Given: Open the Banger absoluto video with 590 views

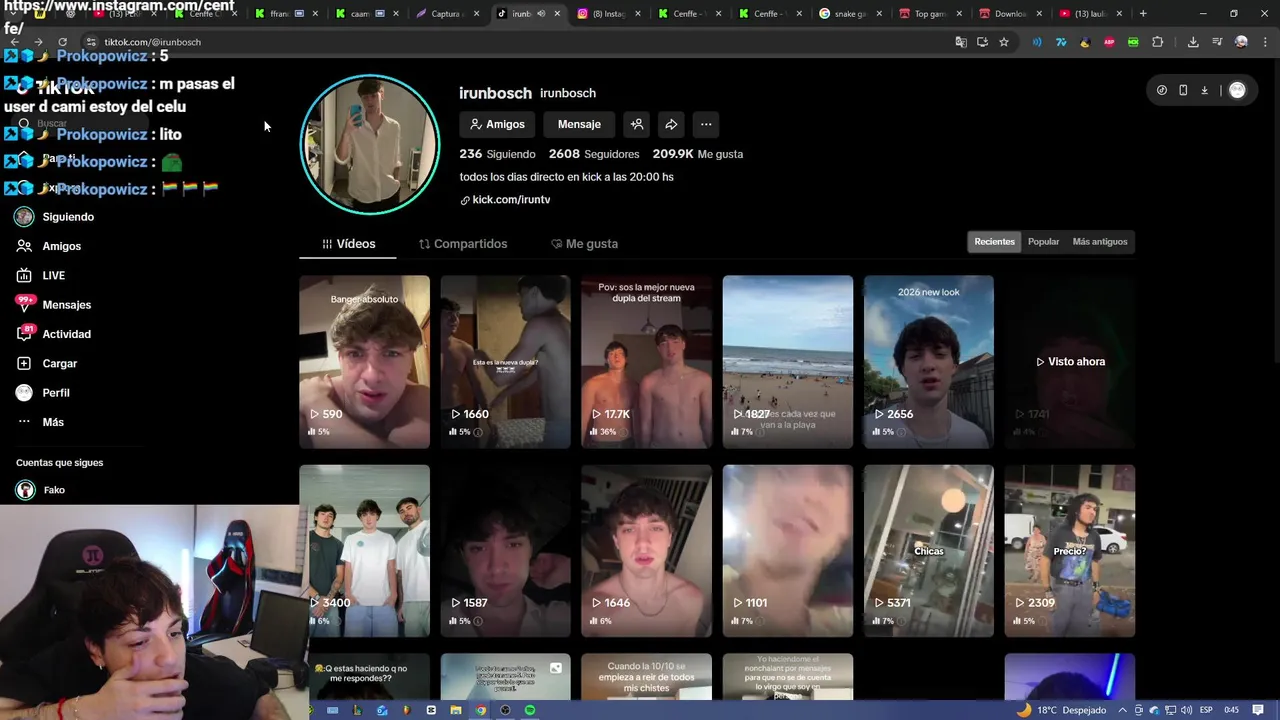Looking at the screenshot, I should coord(364,361).
